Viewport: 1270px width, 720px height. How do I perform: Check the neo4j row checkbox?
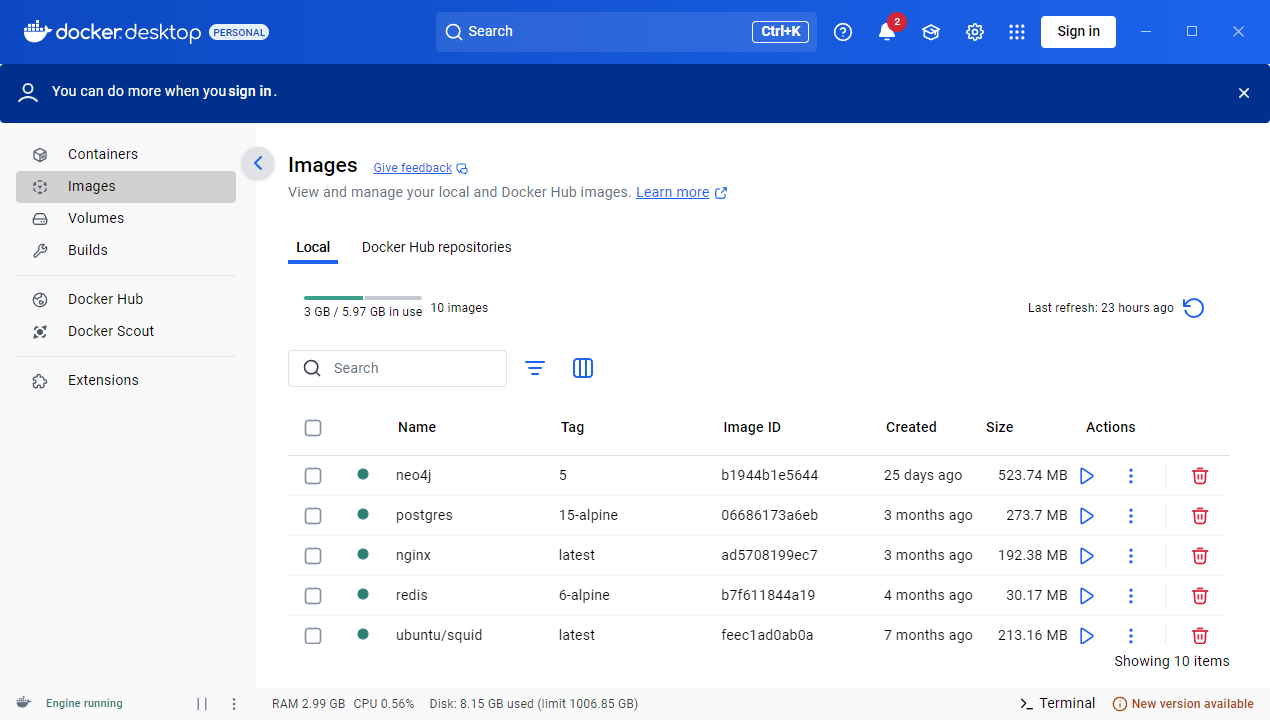click(x=313, y=476)
